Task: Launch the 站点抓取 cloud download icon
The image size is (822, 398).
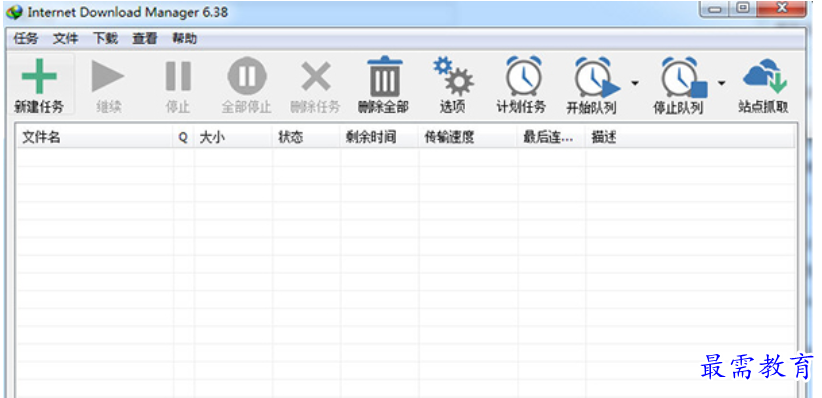Action: [765, 77]
